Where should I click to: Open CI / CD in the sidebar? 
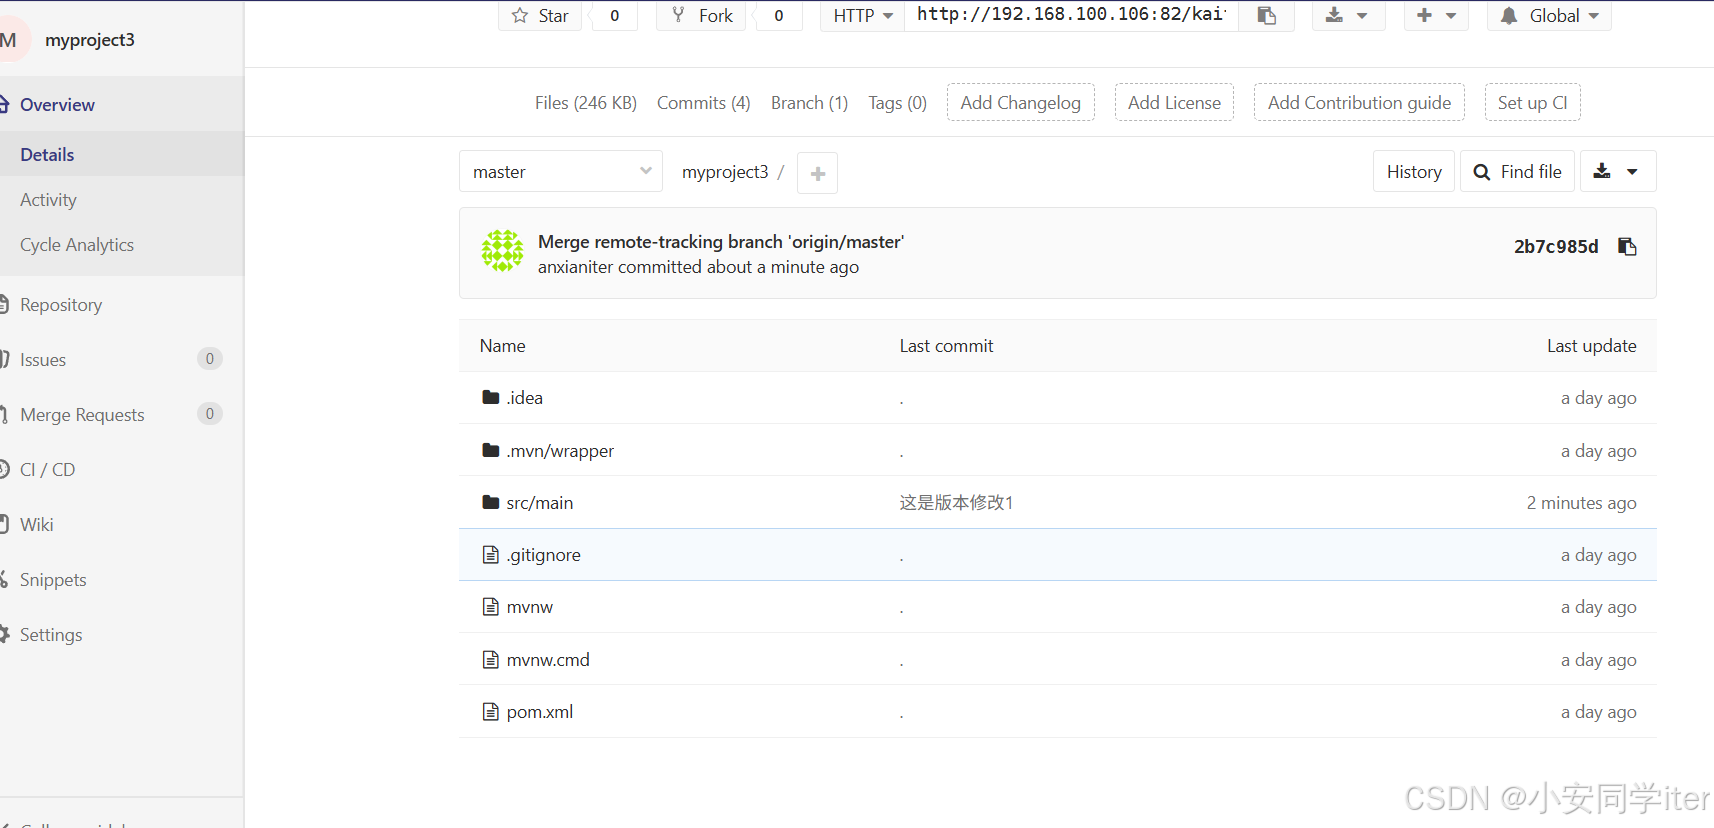pyautogui.click(x=47, y=470)
